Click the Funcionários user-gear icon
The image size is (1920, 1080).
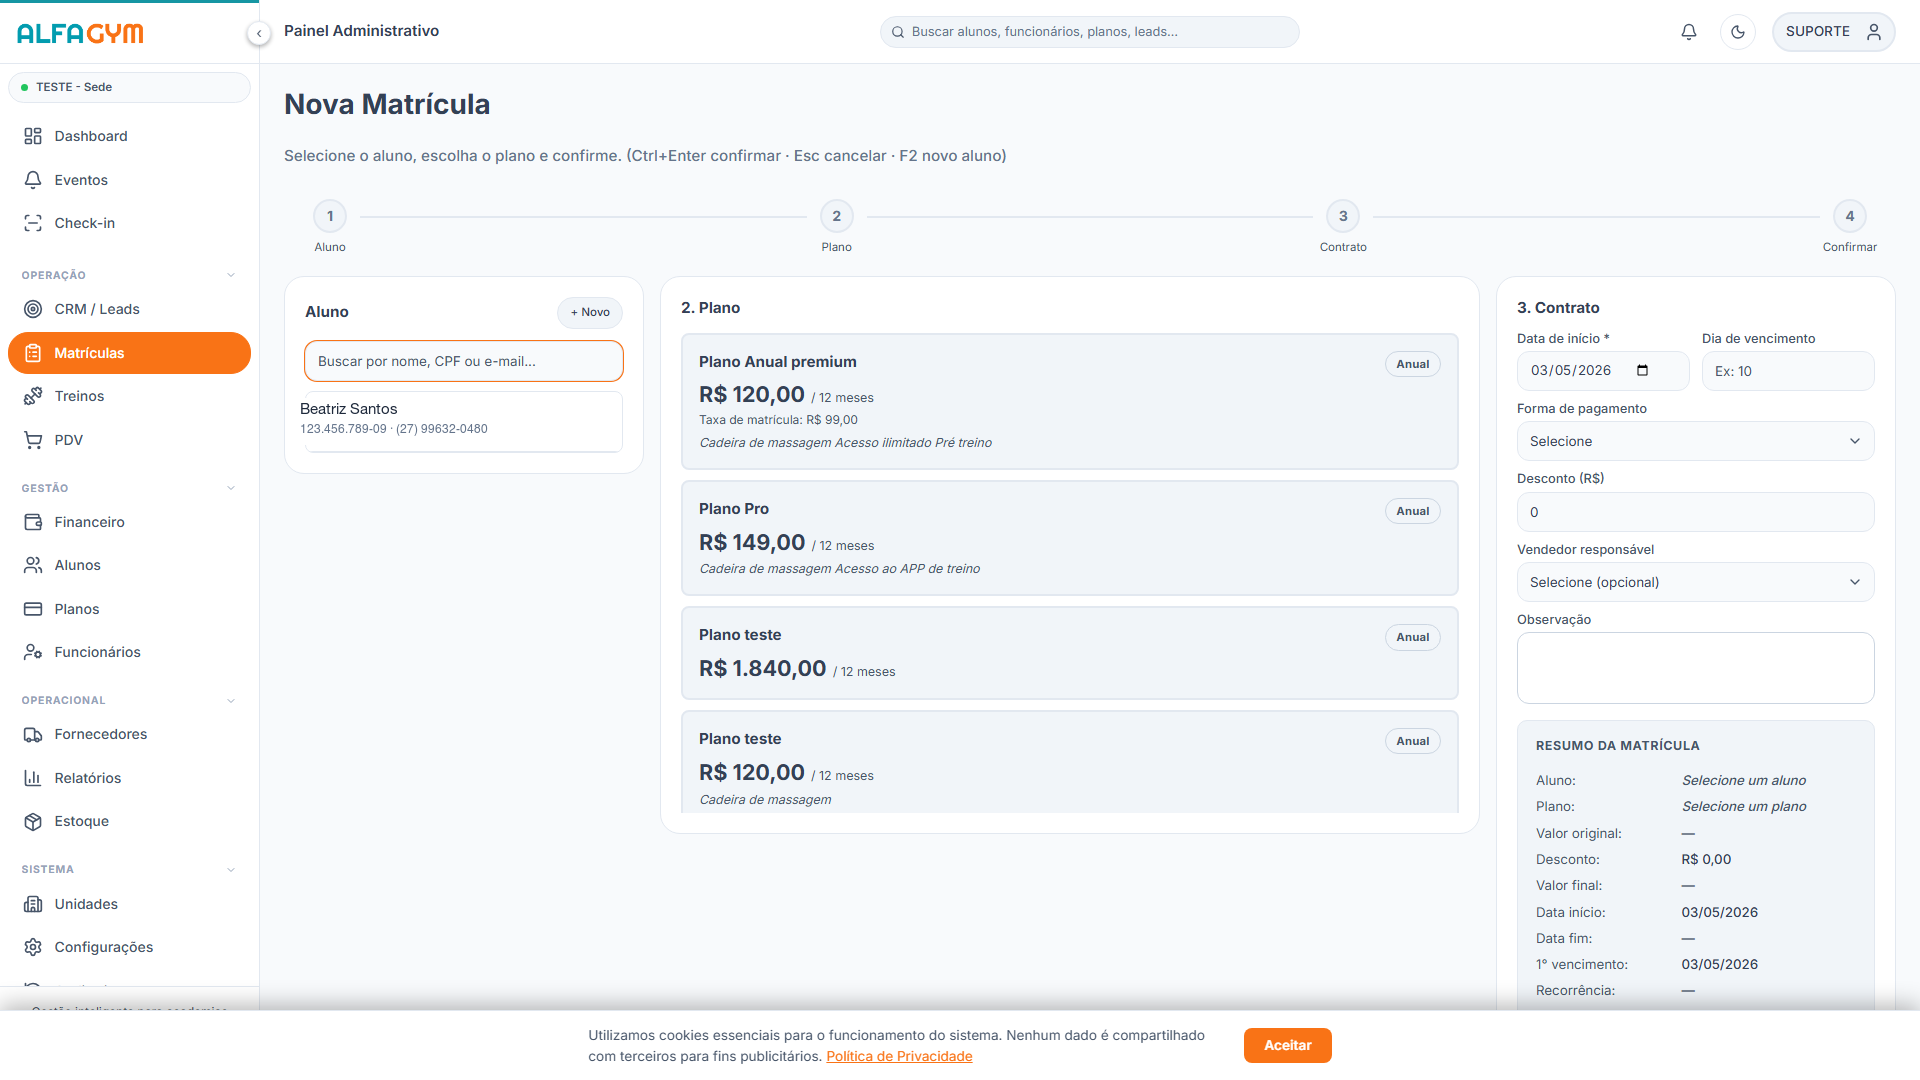coord(33,652)
